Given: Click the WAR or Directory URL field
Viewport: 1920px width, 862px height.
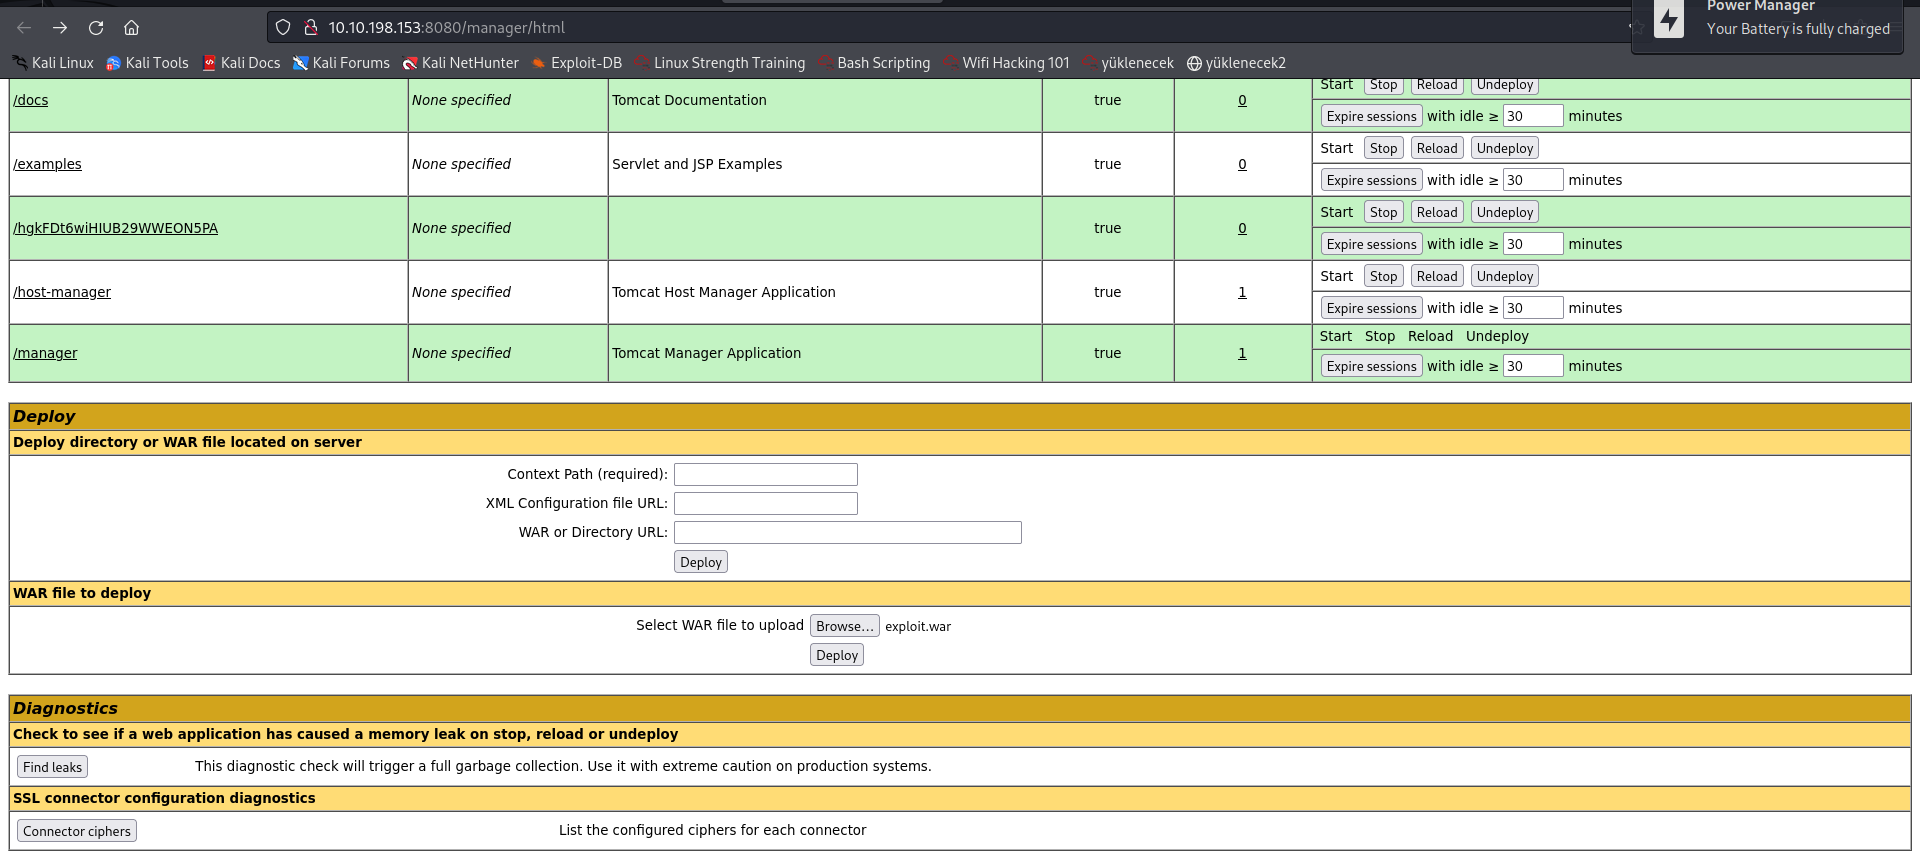Looking at the screenshot, I should [x=847, y=532].
